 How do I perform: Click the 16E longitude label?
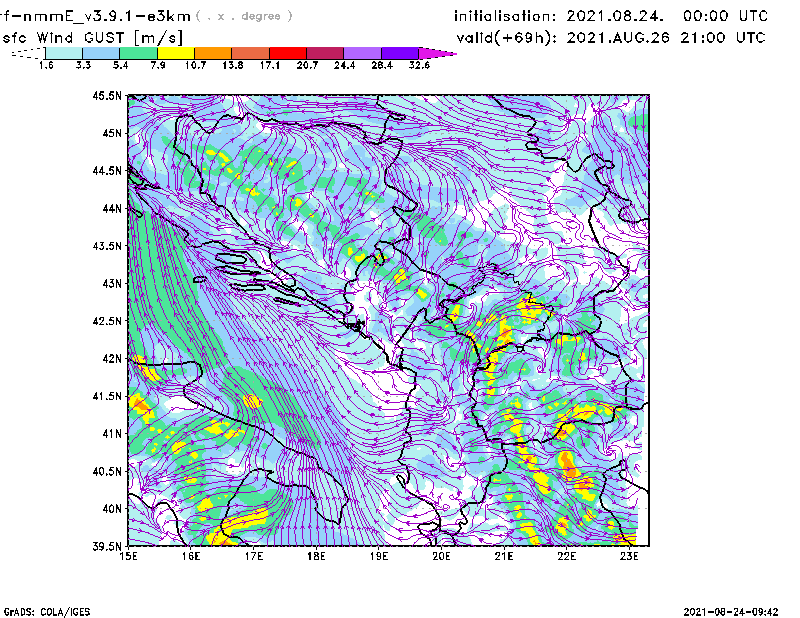[191, 556]
